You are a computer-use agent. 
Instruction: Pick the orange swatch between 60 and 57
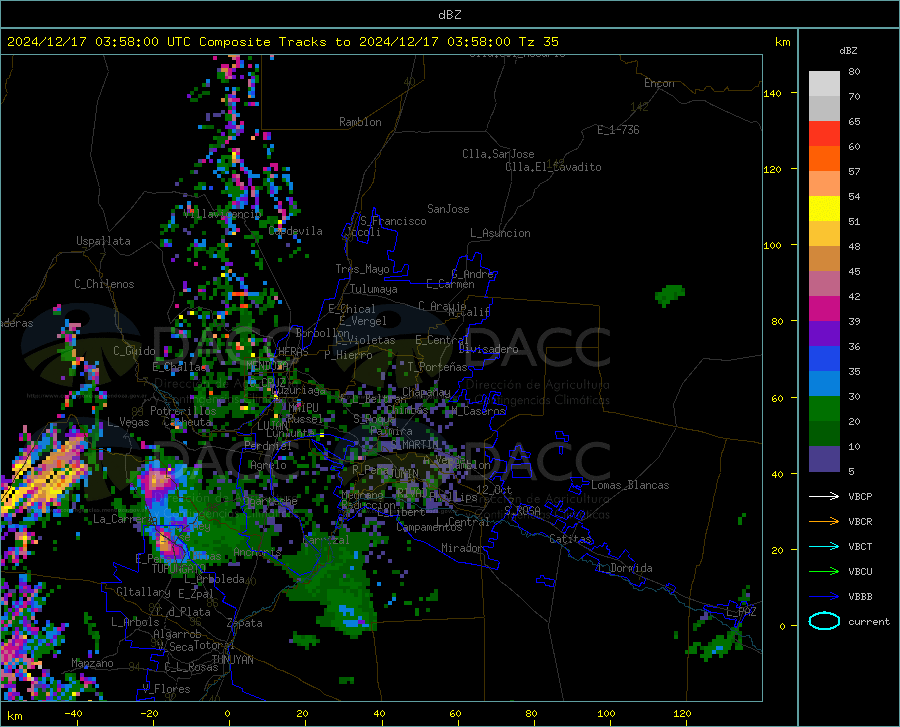824,159
